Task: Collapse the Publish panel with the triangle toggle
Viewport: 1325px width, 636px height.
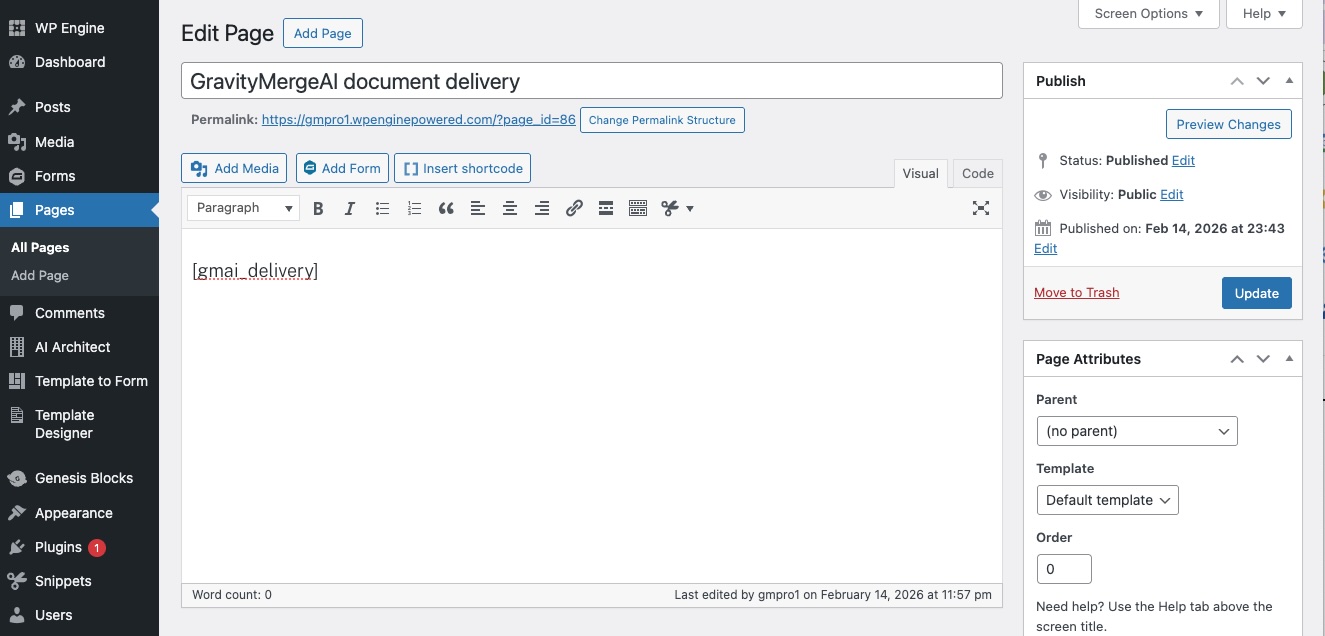Action: pos(1289,81)
